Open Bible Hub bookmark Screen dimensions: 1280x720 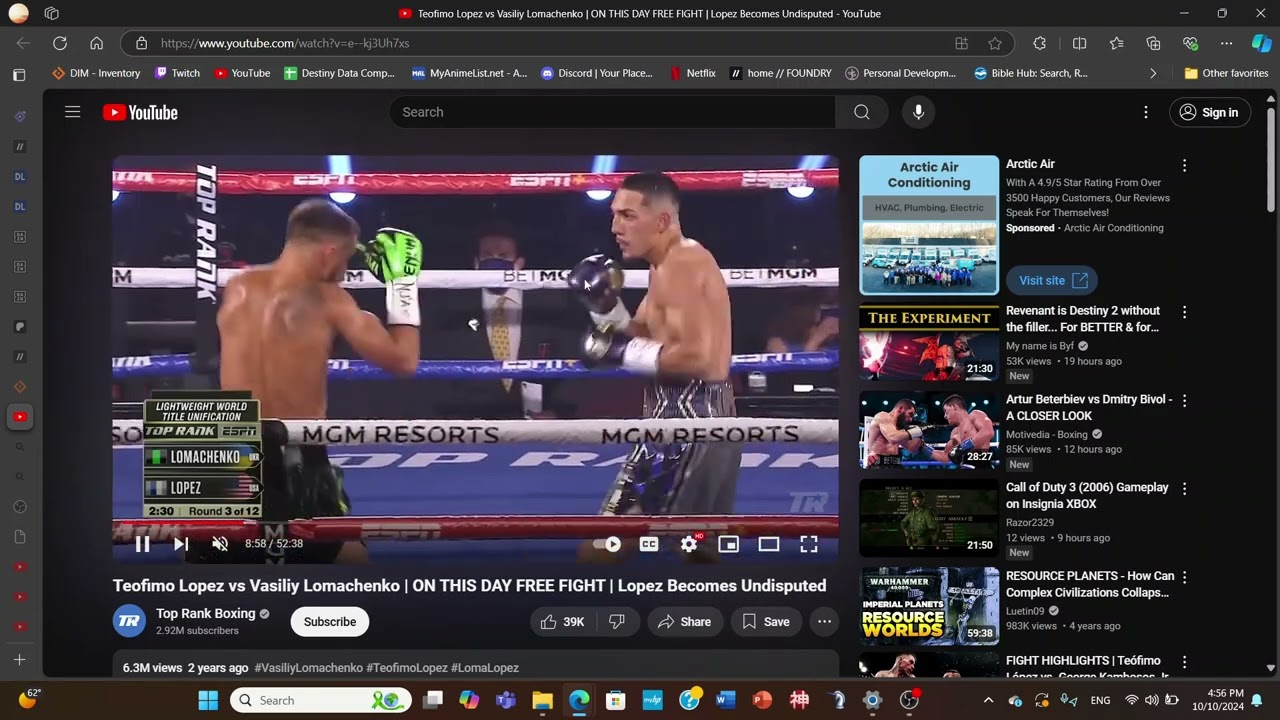pos(1031,73)
